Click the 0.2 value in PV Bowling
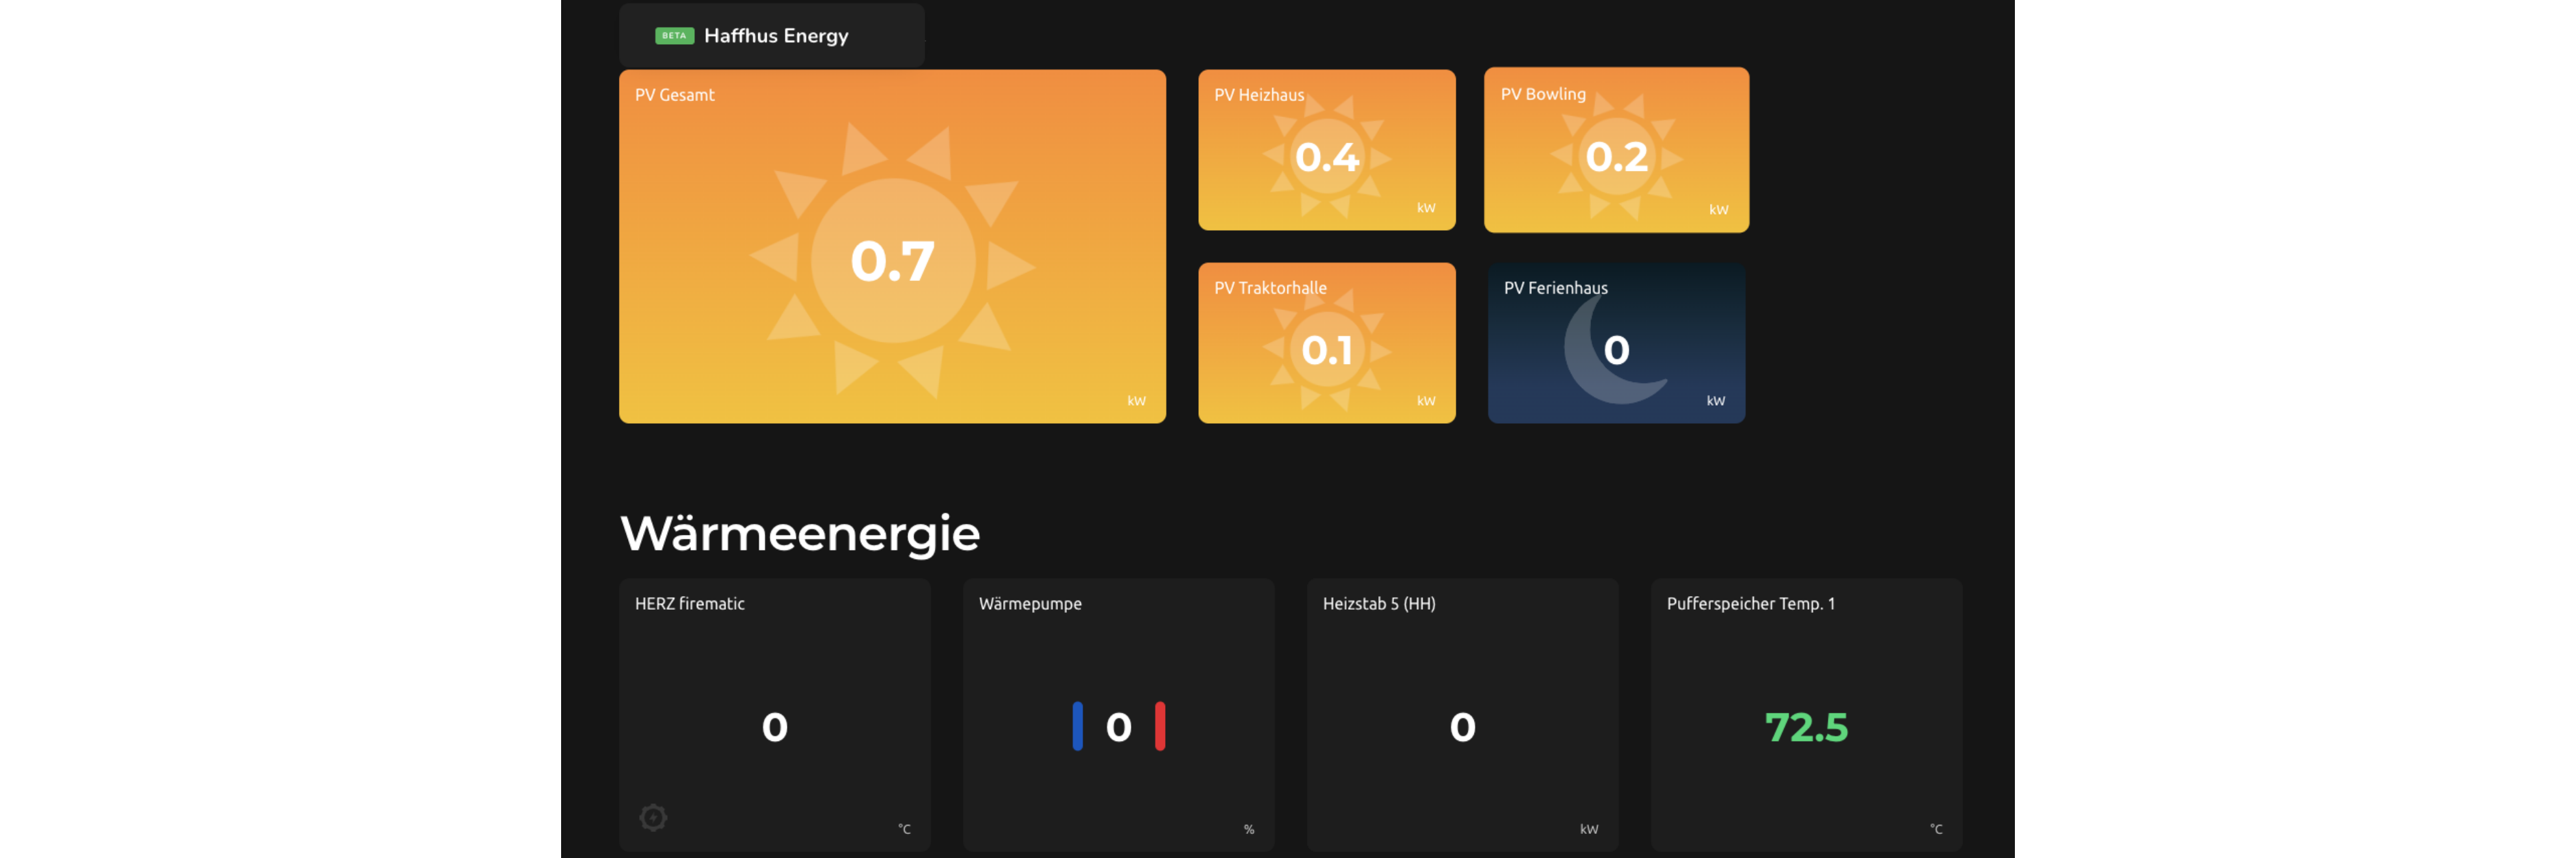This screenshot has height=858, width=2576. [1616, 157]
